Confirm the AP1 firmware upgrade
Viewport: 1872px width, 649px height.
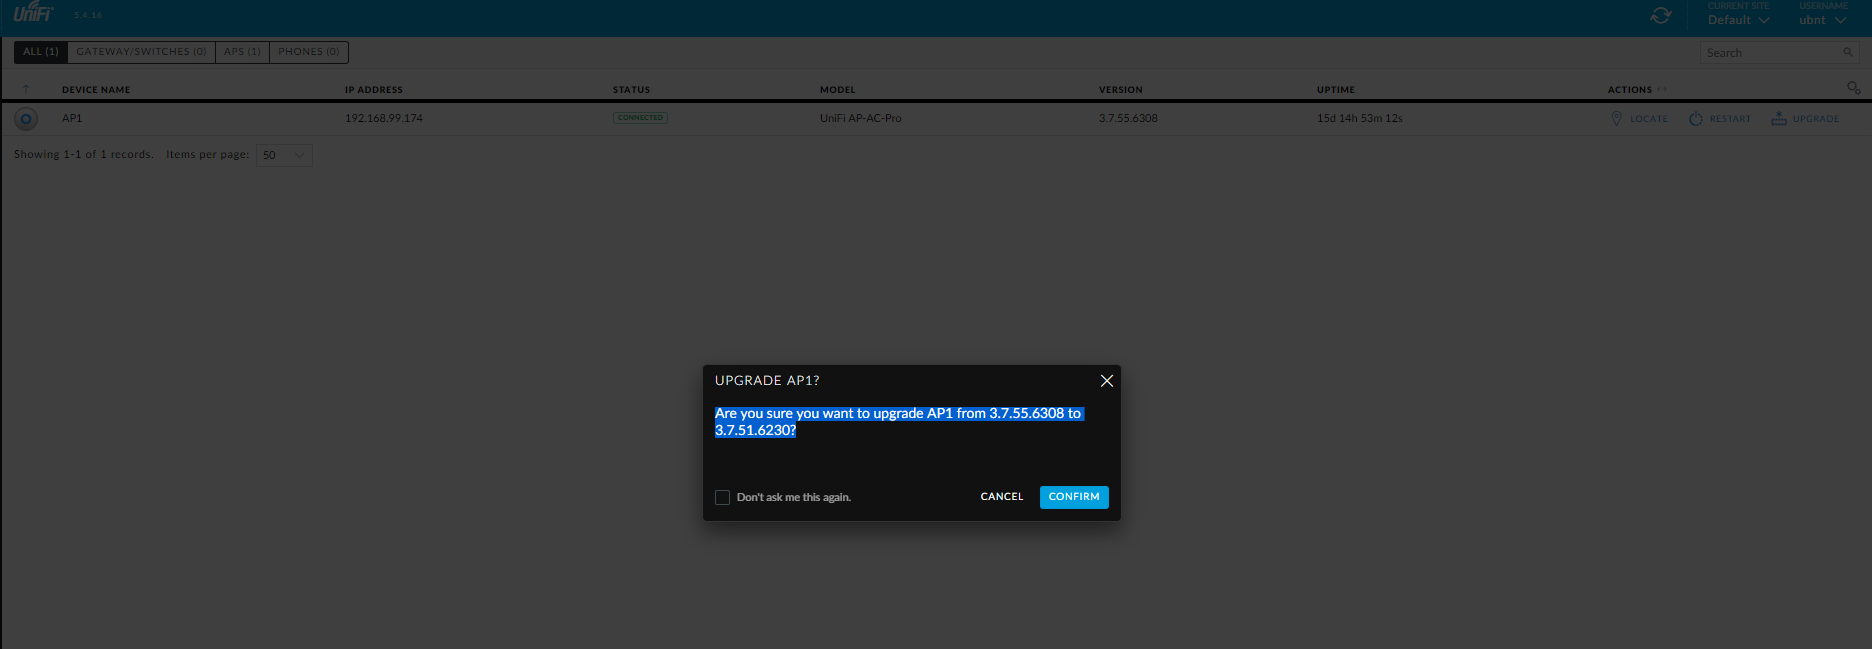pyautogui.click(x=1073, y=497)
